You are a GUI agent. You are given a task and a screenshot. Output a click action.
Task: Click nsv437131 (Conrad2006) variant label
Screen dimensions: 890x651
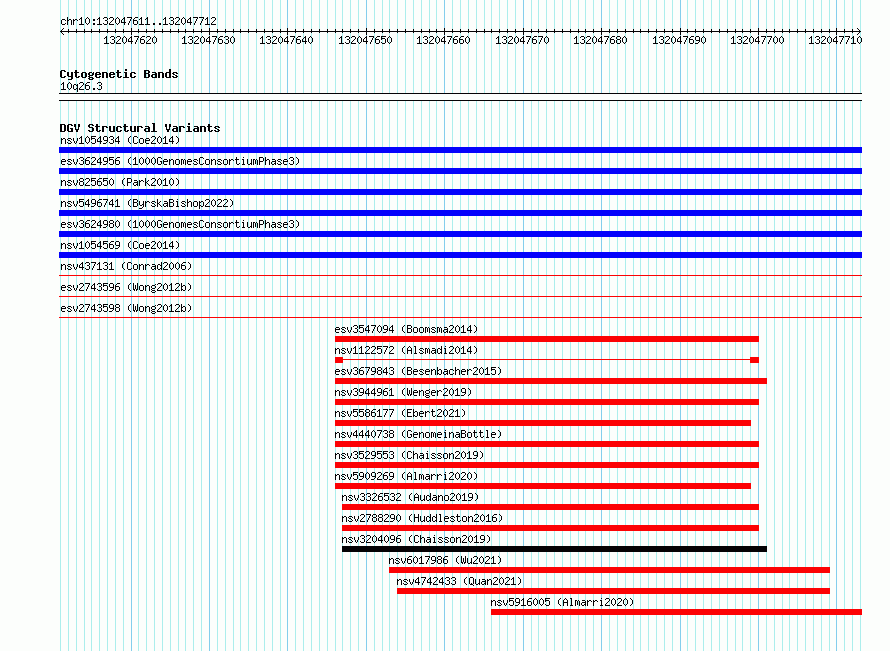(126, 266)
